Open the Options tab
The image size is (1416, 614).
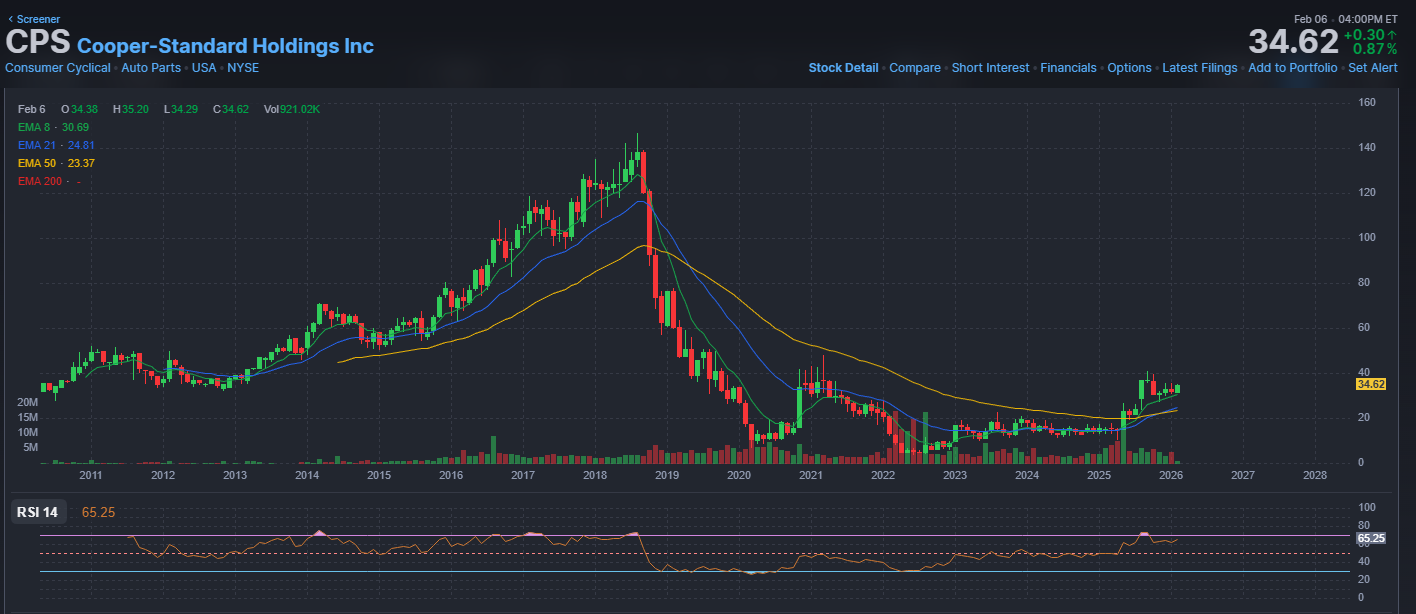[1129, 68]
